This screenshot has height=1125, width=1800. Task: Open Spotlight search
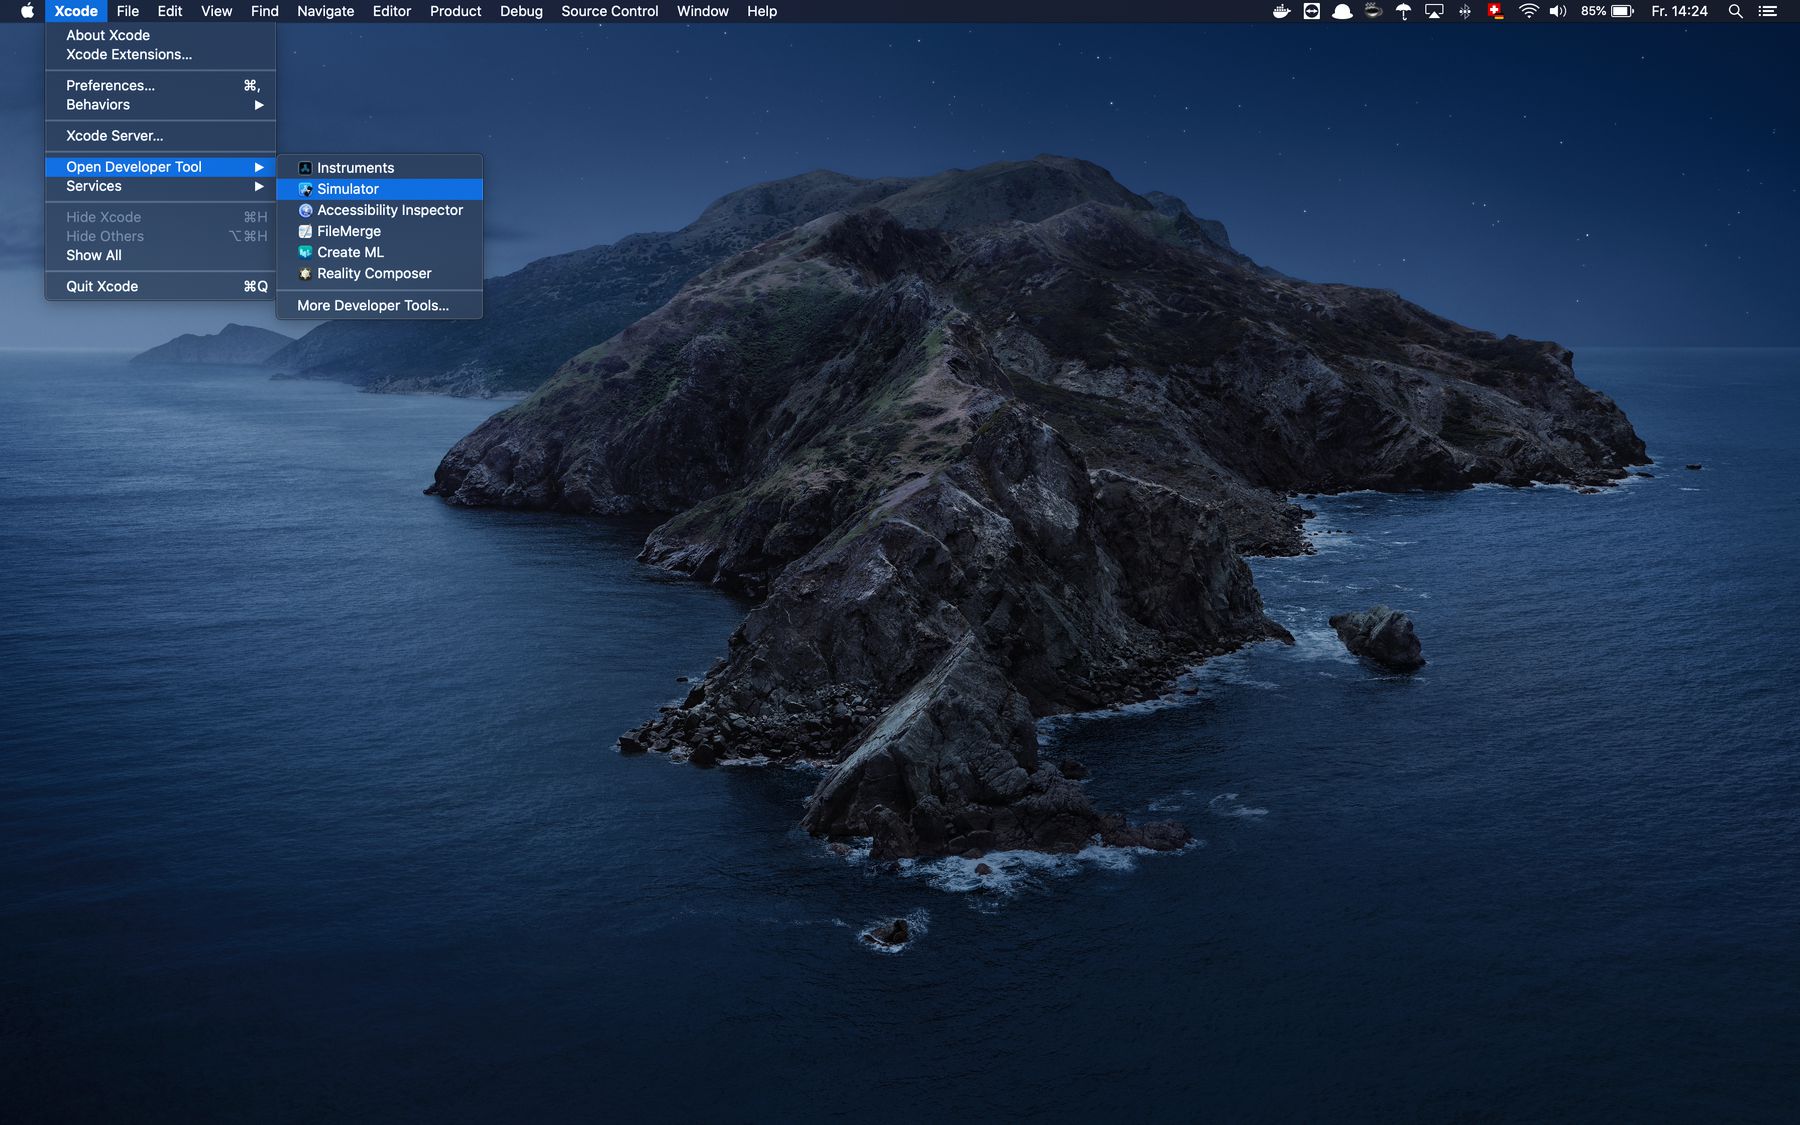pyautogui.click(x=1735, y=11)
